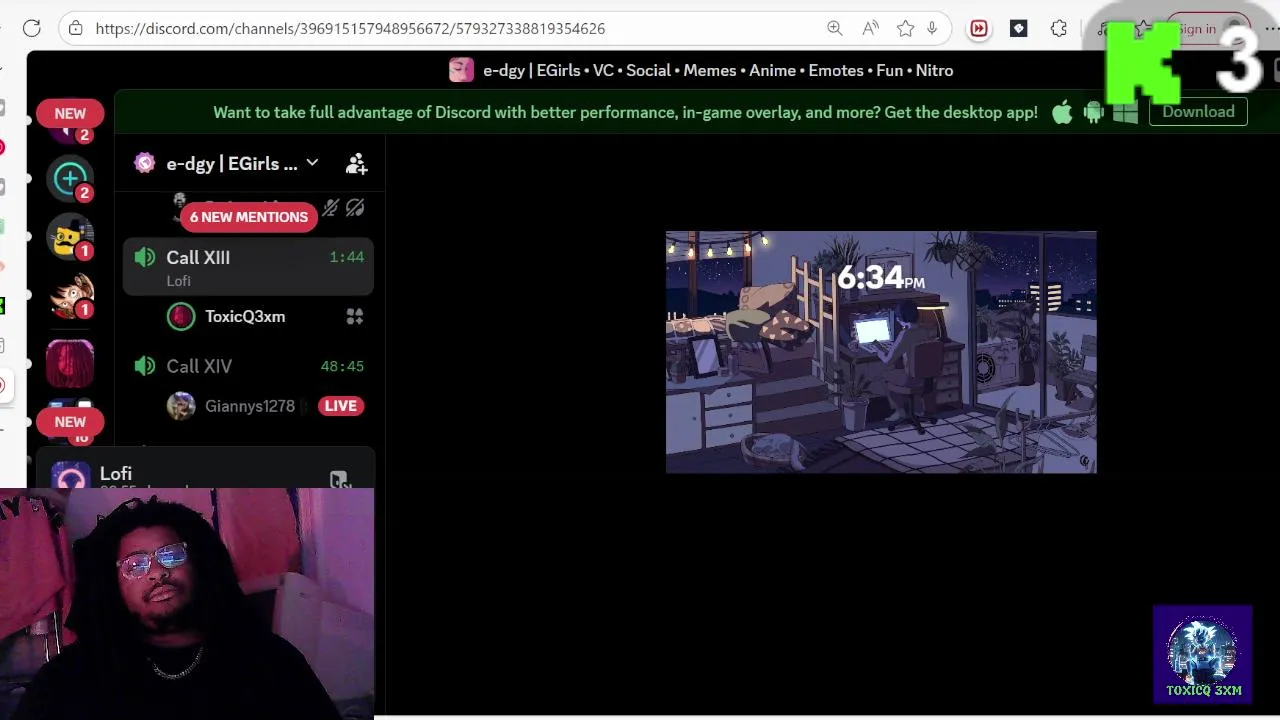Click the Lofi activity app icon
The width and height of the screenshot is (1280, 720).
point(70,476)
